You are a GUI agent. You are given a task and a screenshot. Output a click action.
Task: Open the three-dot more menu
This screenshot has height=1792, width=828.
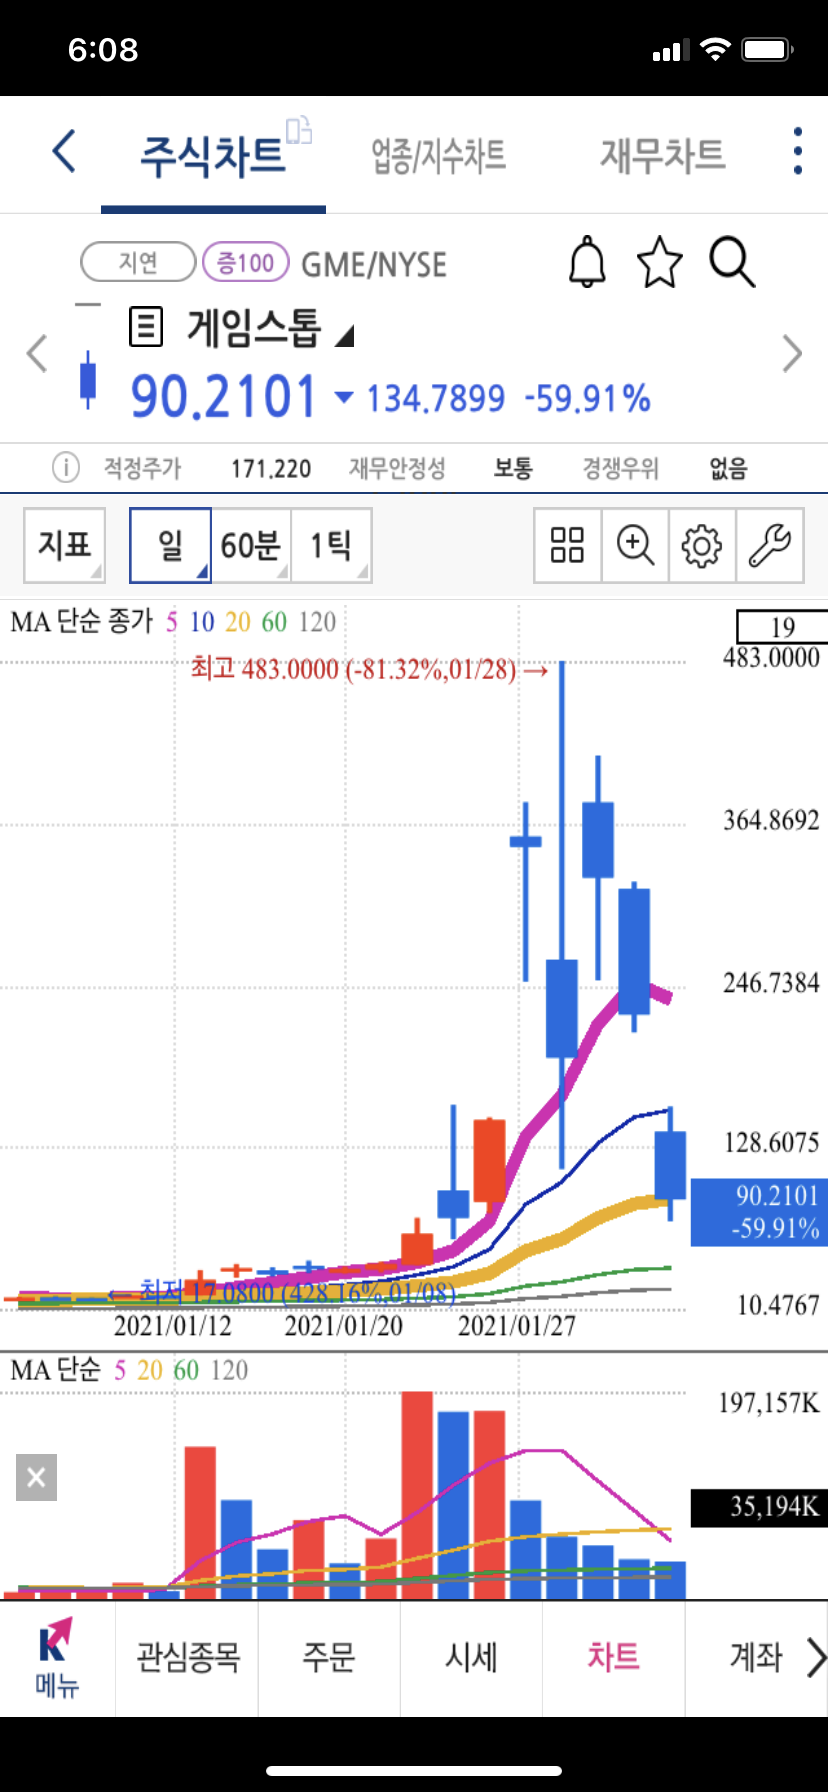pyautogui.click(x=797, y=151)
